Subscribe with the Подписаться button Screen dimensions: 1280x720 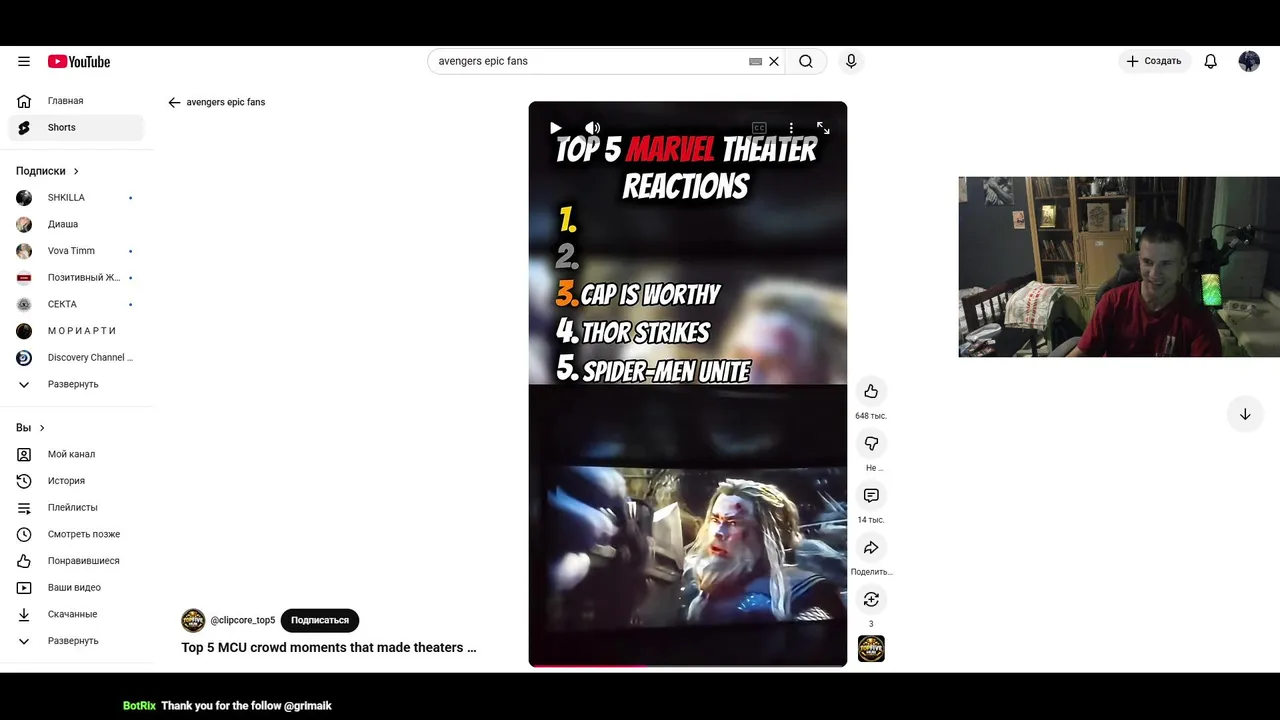point(320,620)
